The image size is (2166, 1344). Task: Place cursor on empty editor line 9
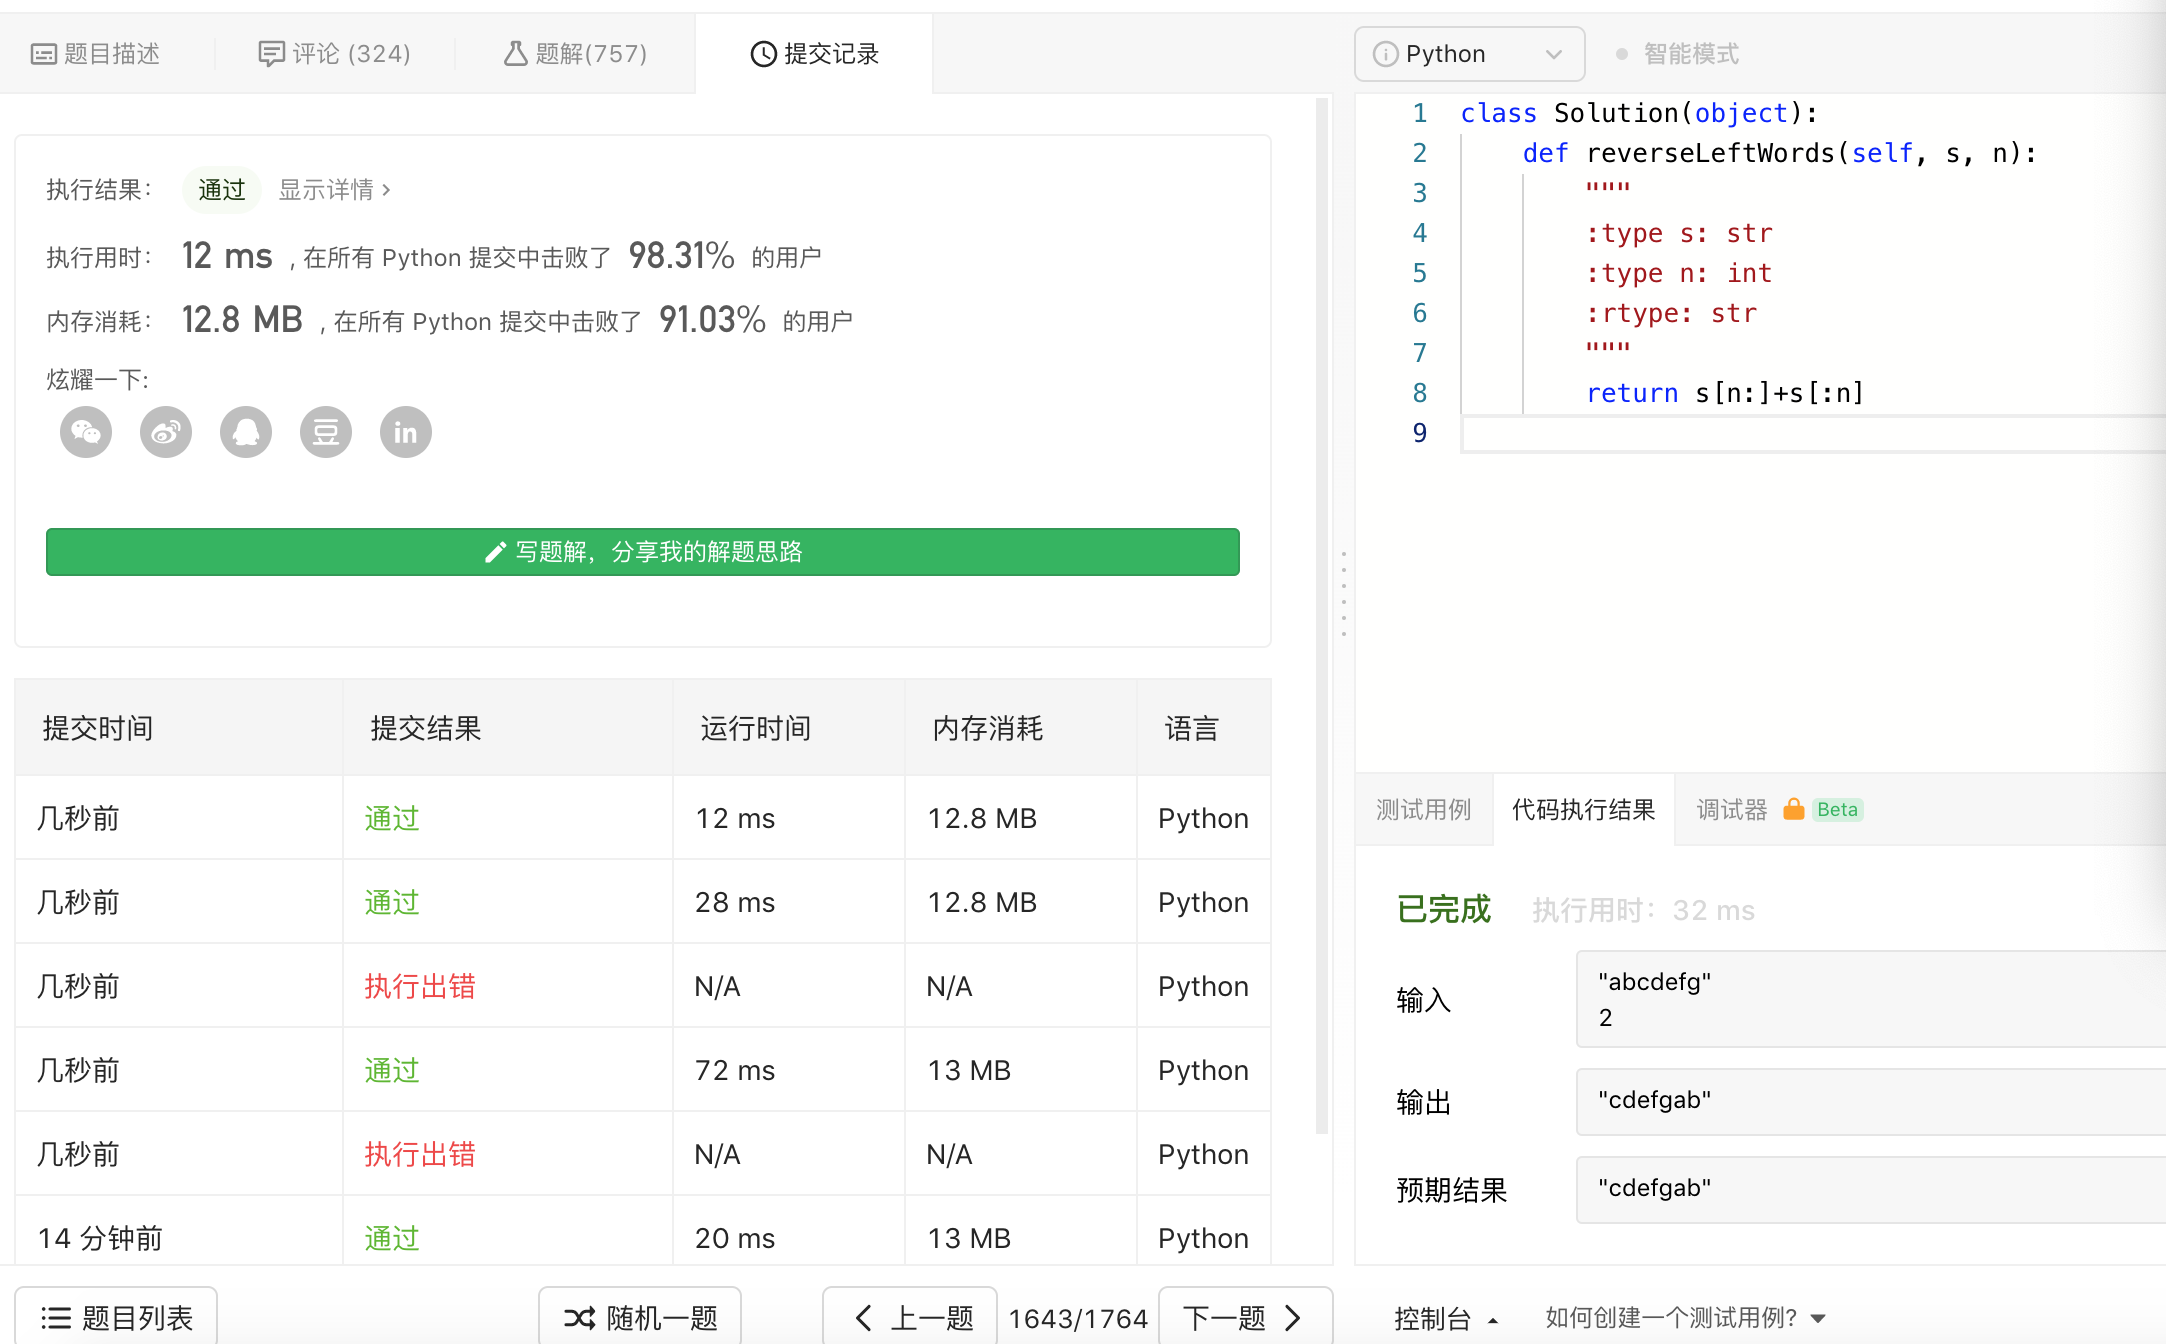[1812, 434]
